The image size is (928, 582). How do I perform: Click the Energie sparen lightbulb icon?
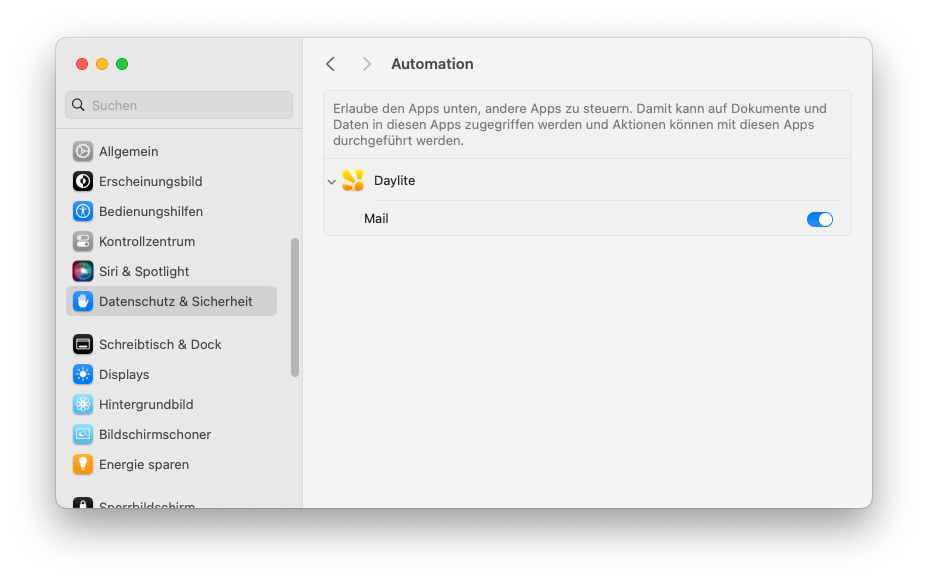83,464
